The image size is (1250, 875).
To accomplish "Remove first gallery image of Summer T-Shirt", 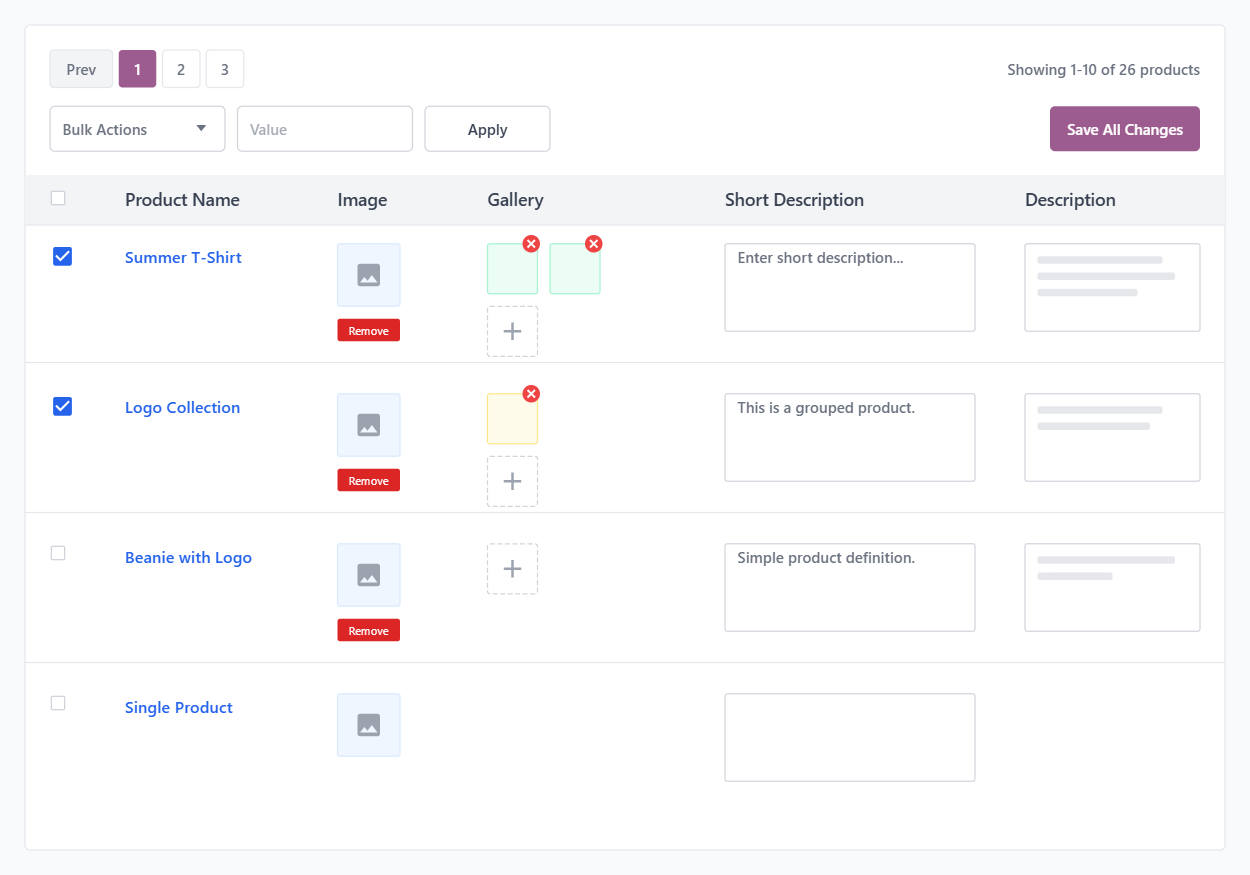I will (x=531, y=244).
